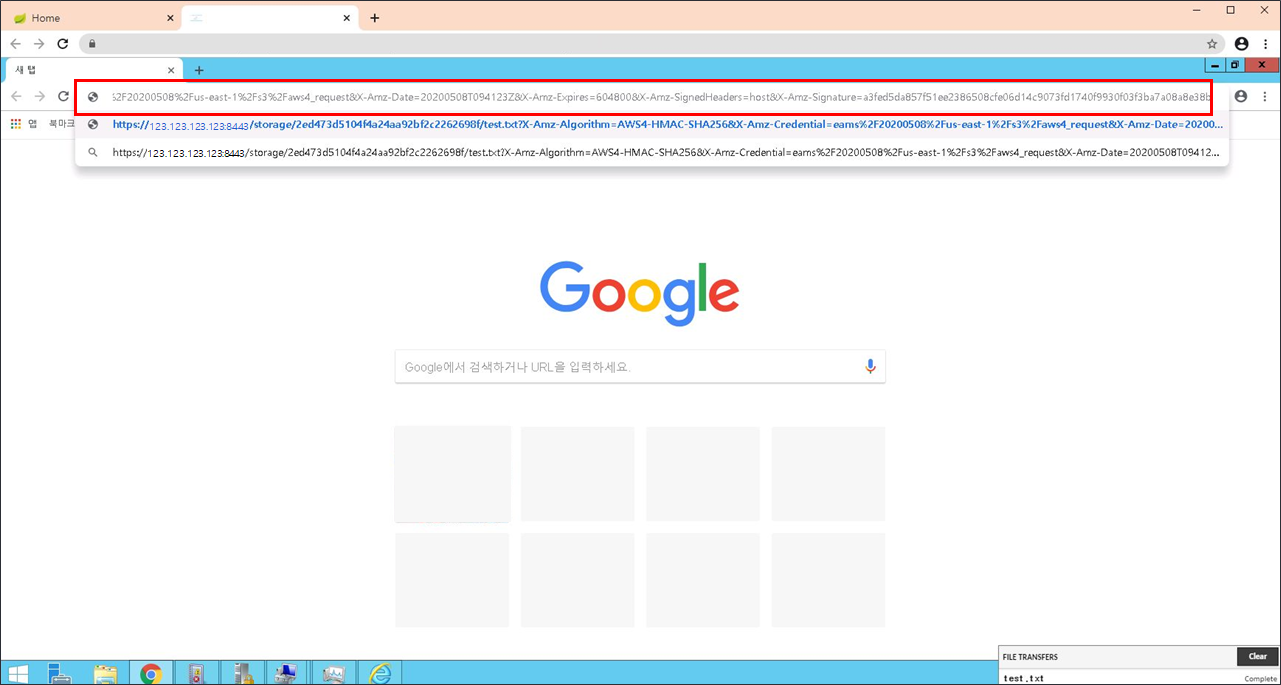This screenshot has width=1281, height=685.
Task: Launch Server Manager from the taskbar
Action: [60, 673]
